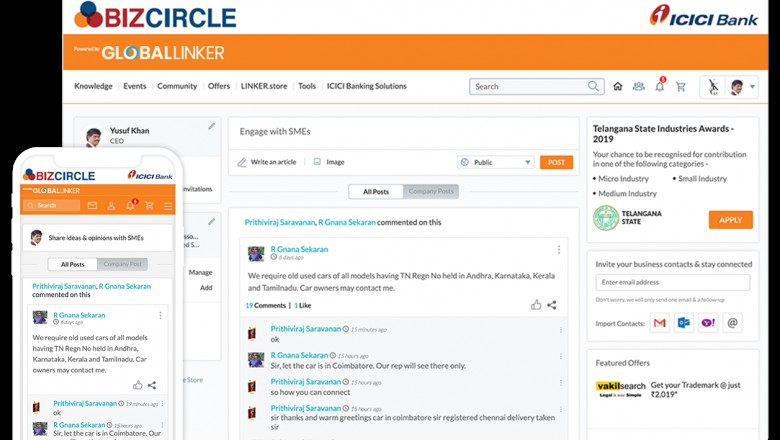Open the Knowledge menu
The image size is (780, 440).
[93, 86]
